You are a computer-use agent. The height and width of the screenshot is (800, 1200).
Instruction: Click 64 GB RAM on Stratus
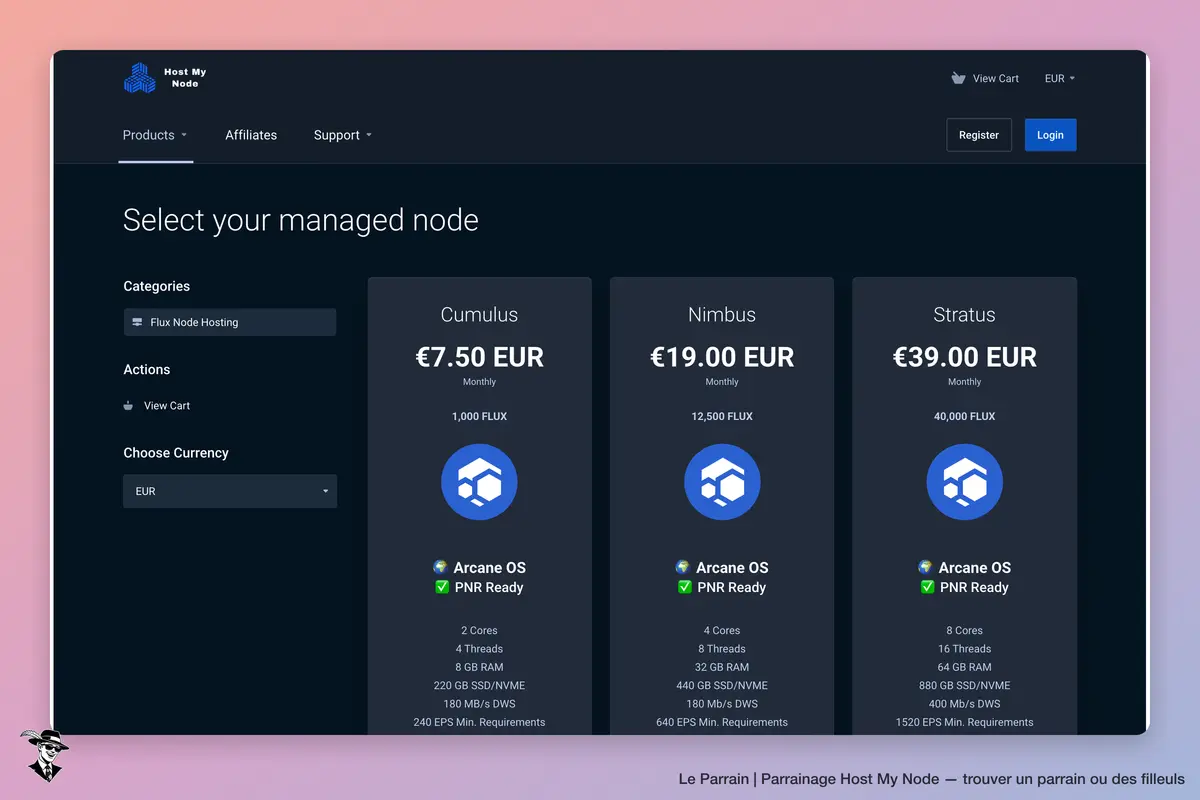(964, 667)
